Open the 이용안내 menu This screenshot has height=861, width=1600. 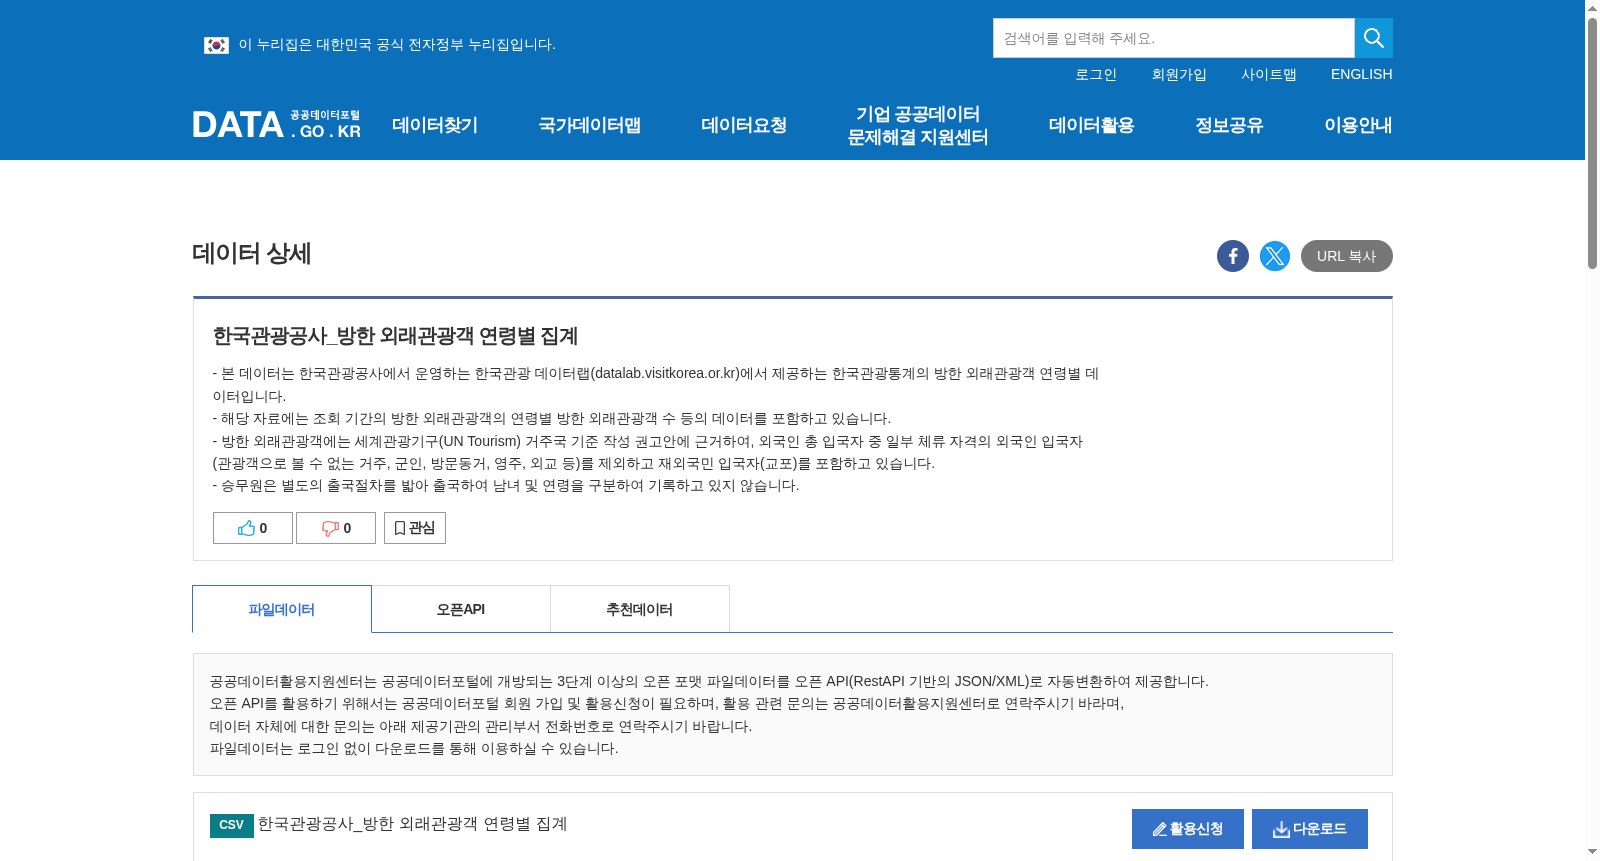tap(1358, 125)
